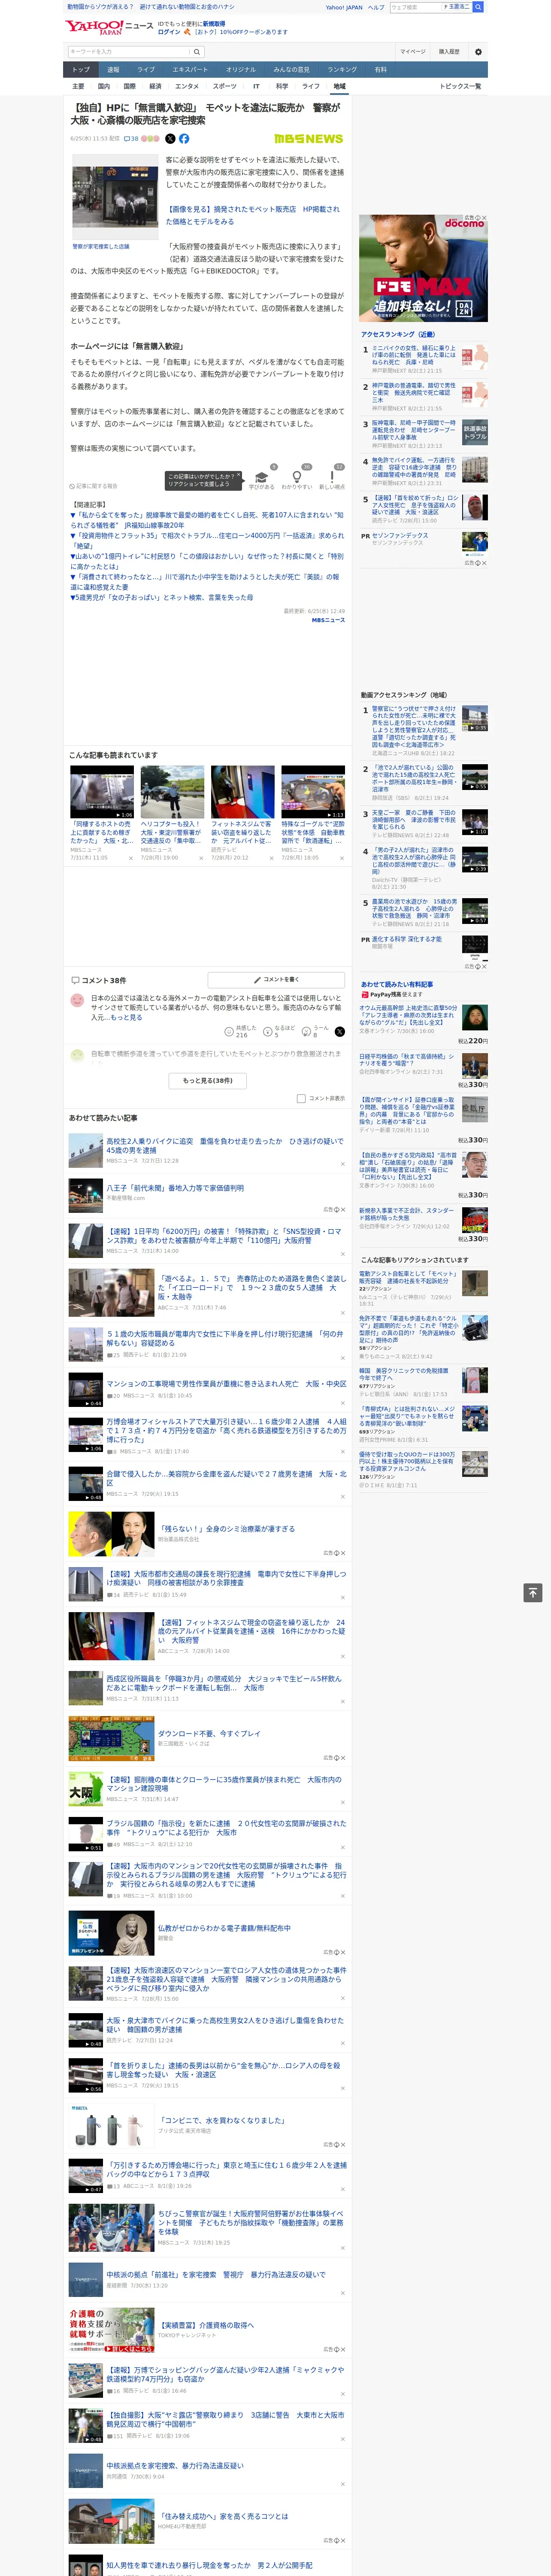Share article on X icon
The width and height of the screenshot is (551, 2576).
170,139
